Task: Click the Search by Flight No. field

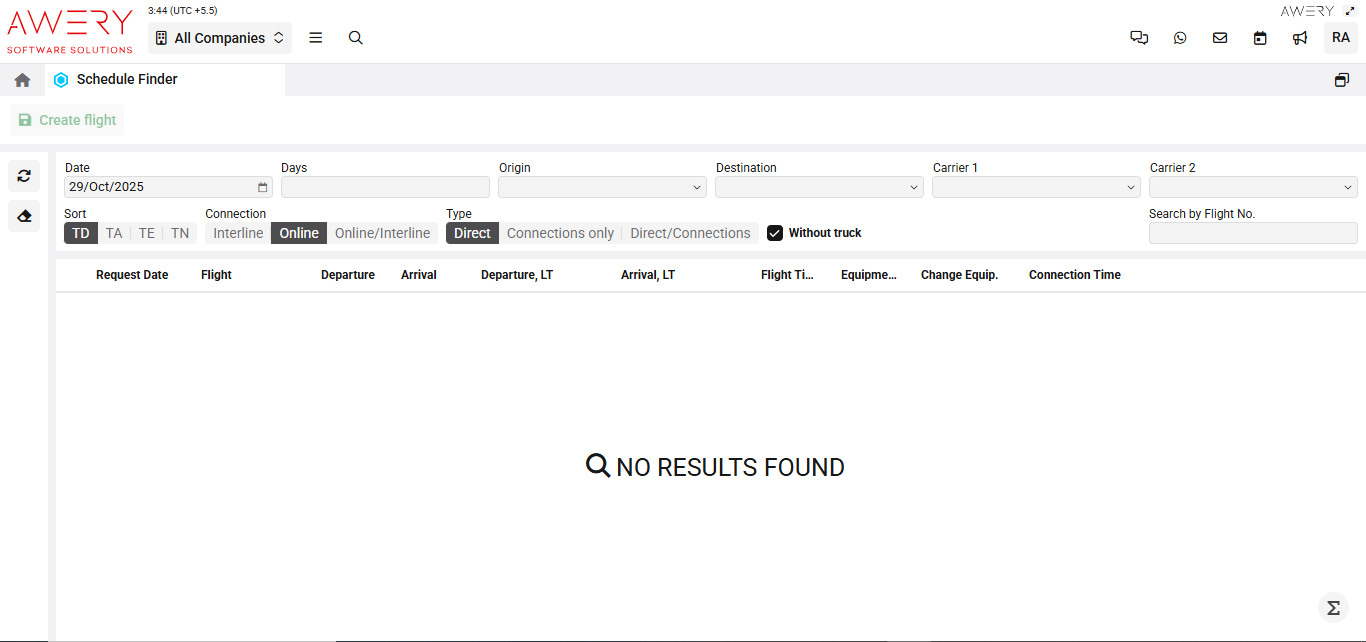Action: (x=1253, y=233)
